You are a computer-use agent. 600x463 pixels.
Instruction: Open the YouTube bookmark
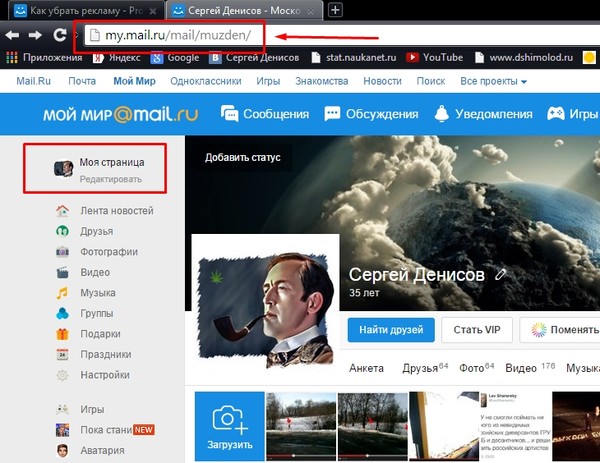click(x=435, y=58)
